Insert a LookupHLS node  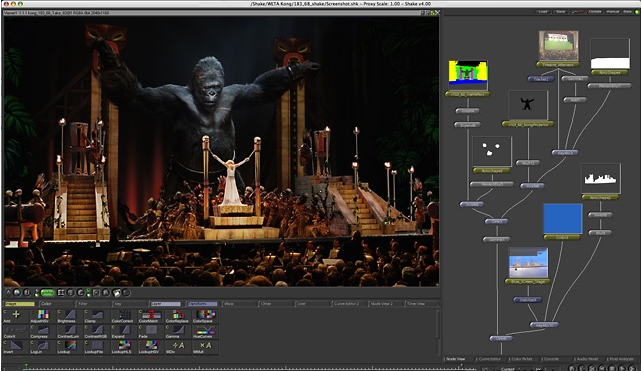click(124, 346)
